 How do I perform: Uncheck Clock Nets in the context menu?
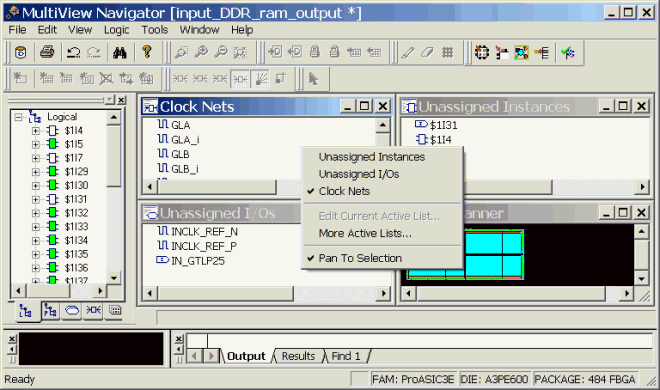point(344,191)
